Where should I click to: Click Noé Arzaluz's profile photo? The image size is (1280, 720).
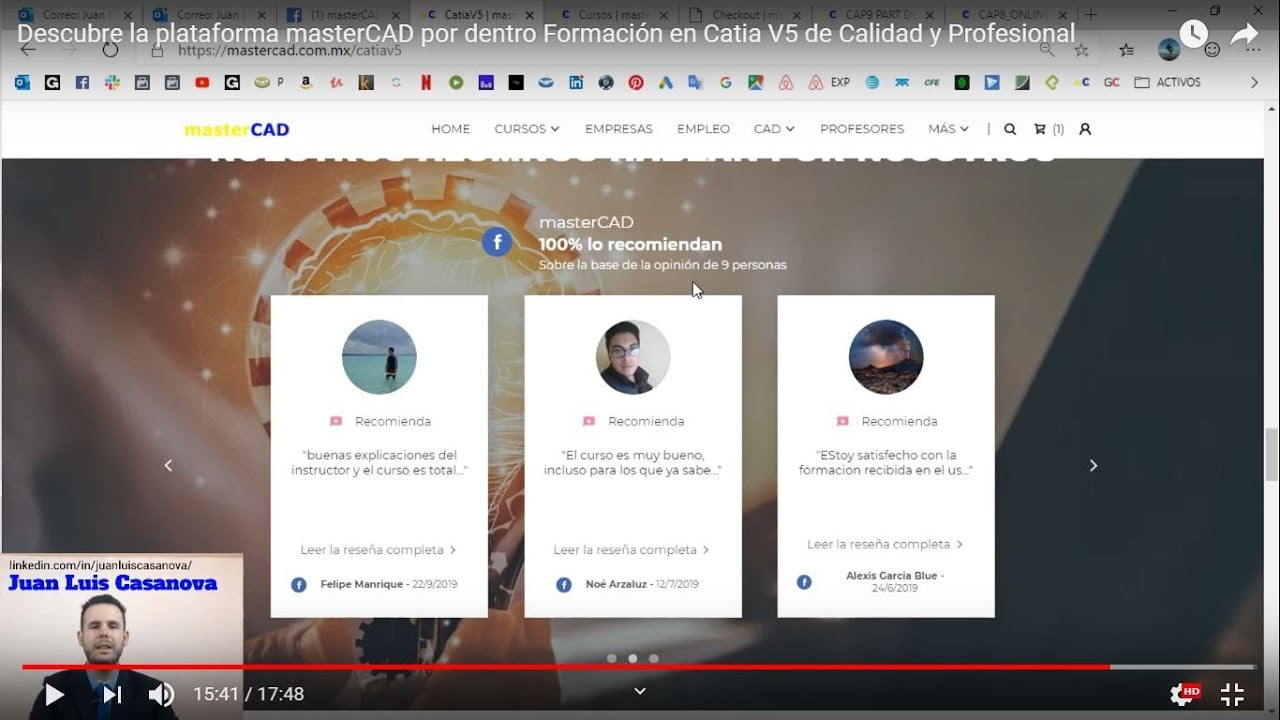(633, 357)
